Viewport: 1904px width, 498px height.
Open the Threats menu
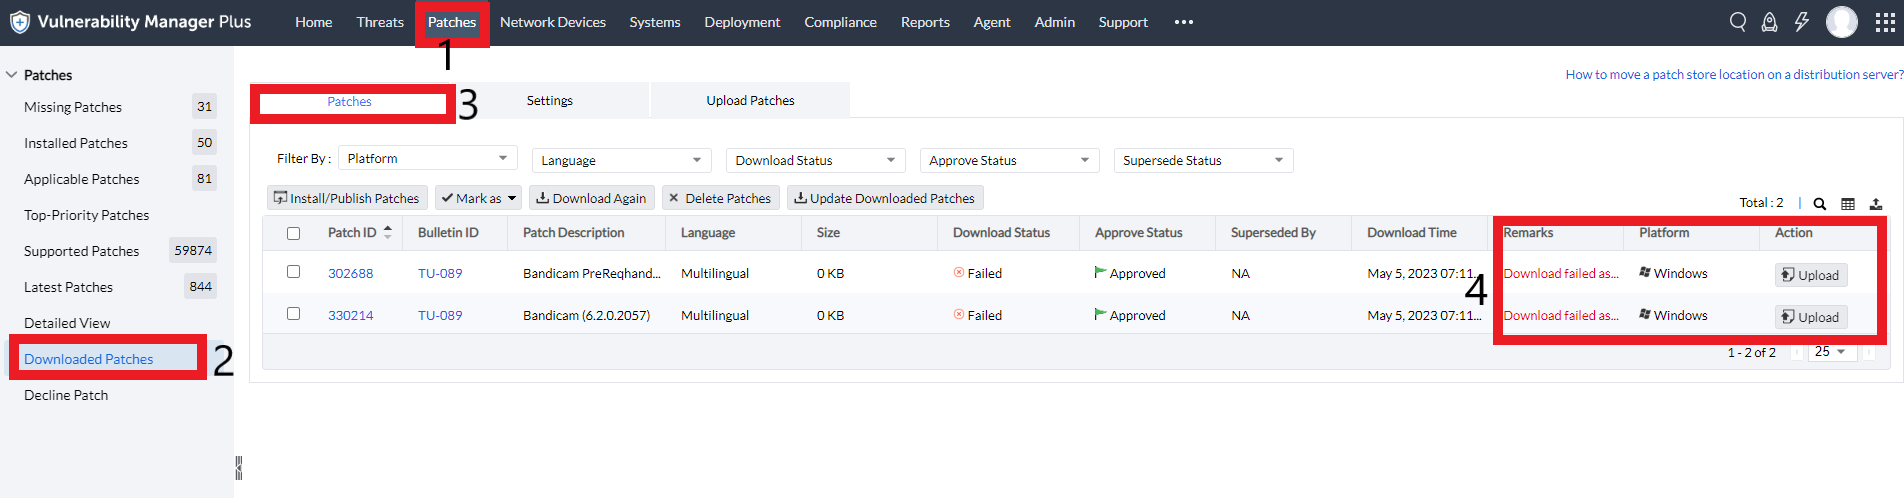(x=380, y=22)
